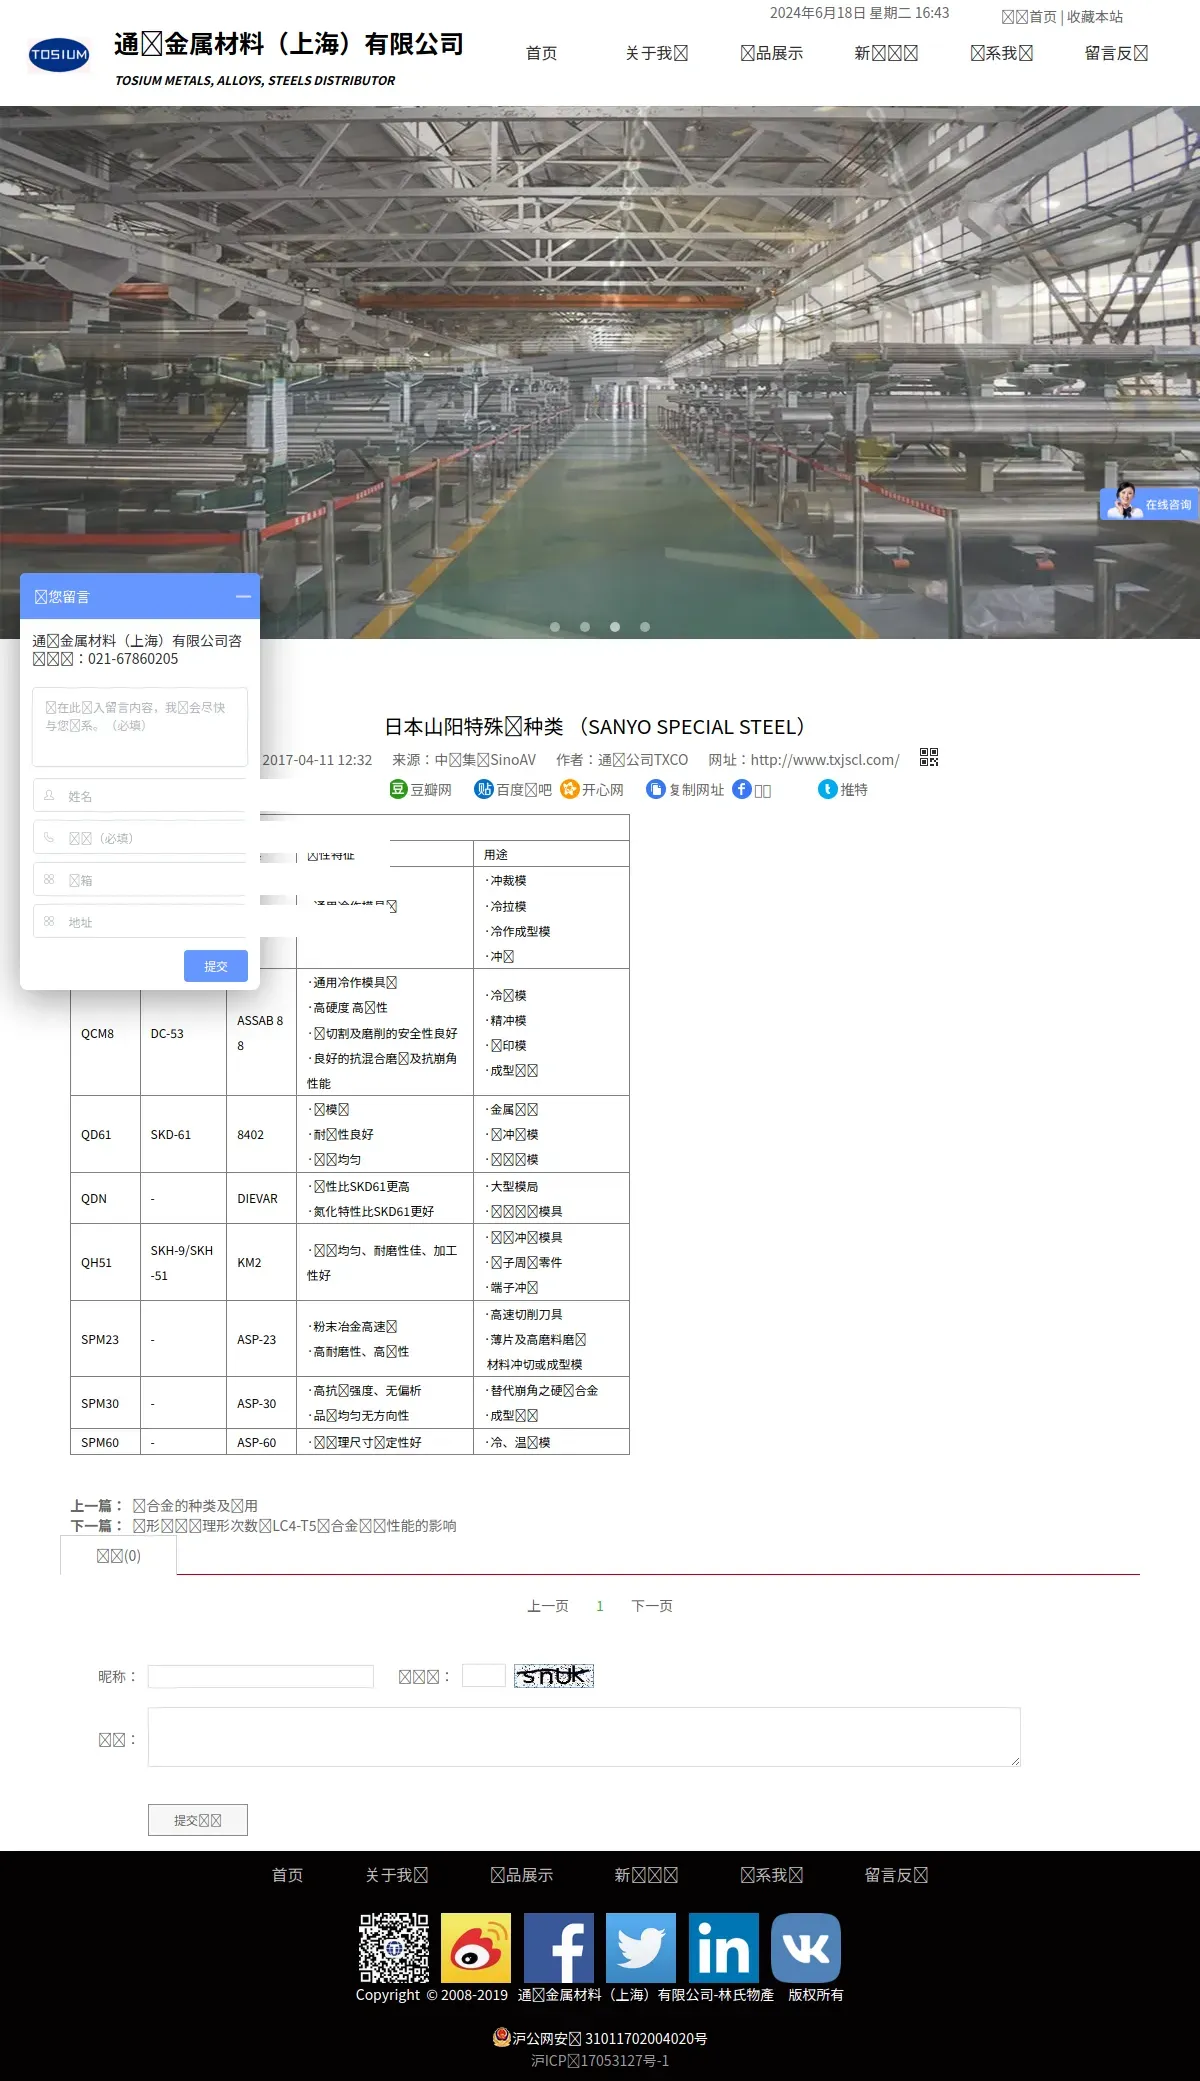Click the 昵称 nickname input field

pyautogui.click(x=261, y=1676)
